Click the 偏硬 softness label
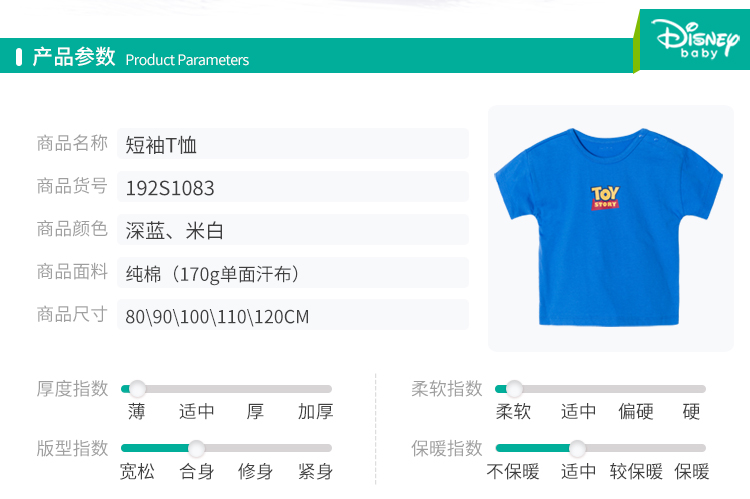 [636, 411]
